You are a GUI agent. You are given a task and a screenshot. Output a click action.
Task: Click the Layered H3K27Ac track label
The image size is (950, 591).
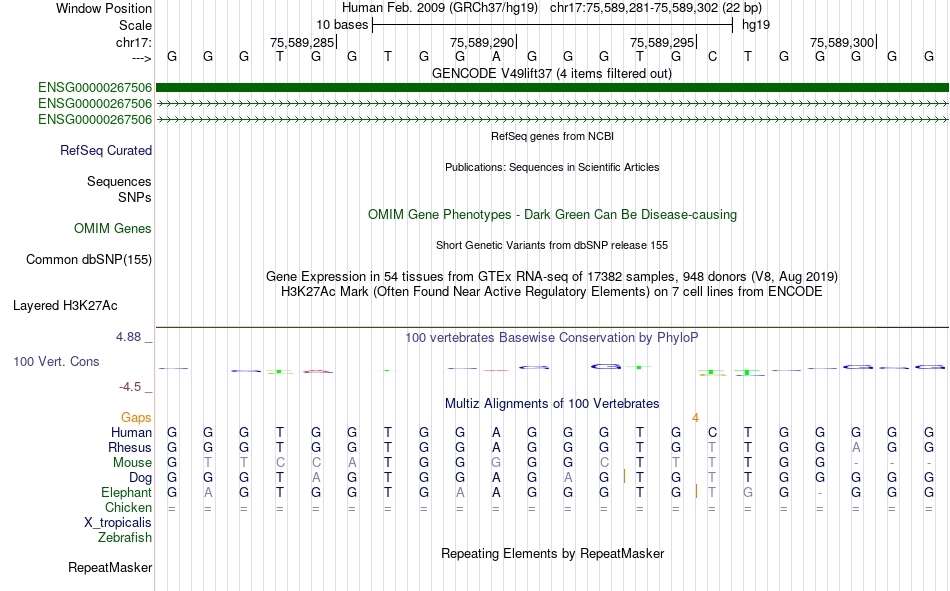point(65,306)
